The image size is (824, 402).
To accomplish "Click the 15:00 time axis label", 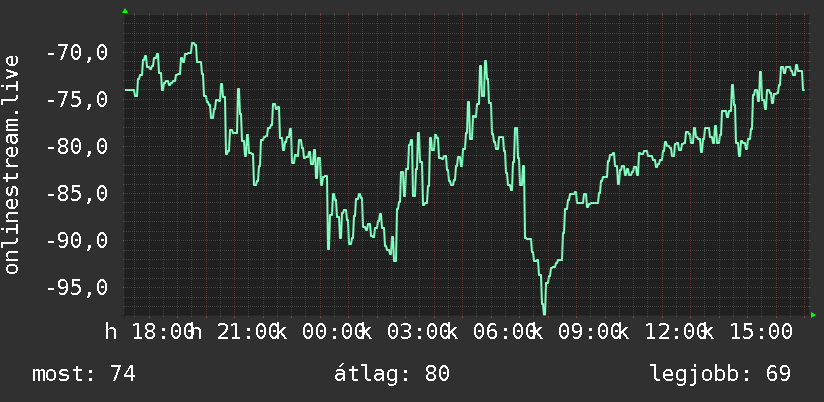I will click(760, 332).
